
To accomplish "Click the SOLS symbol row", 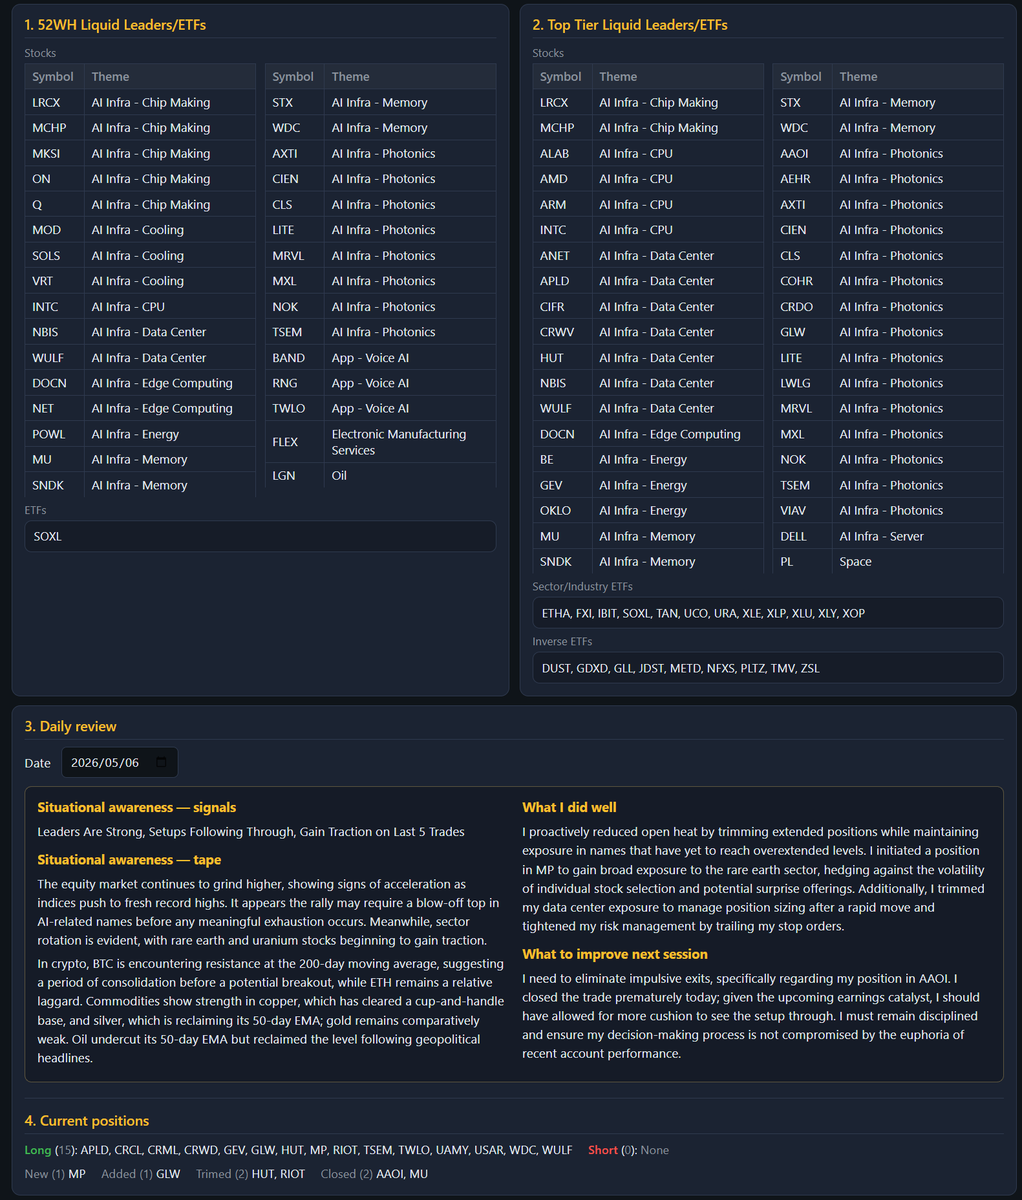I will pos(141,256).
